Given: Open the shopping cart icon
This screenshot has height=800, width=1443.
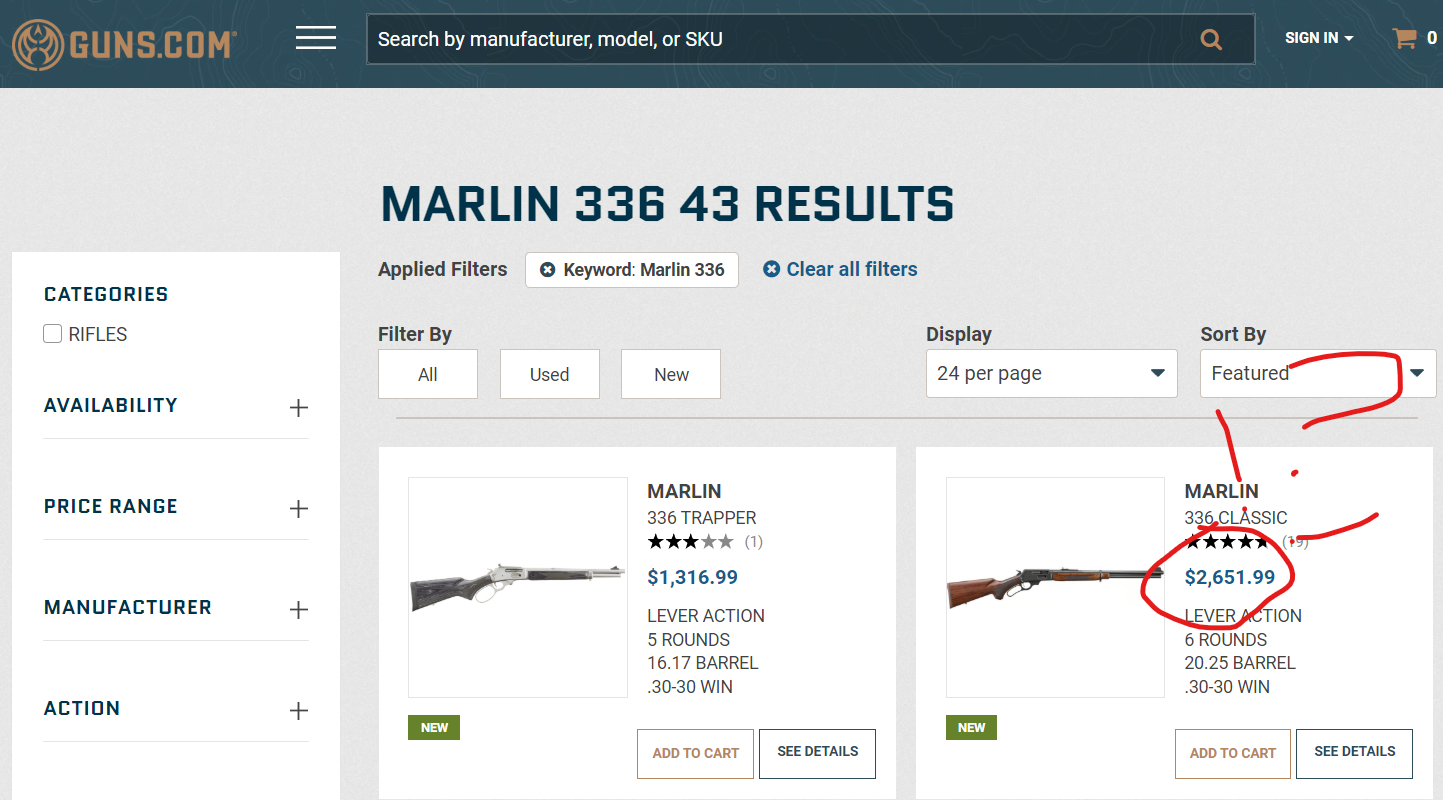Looking at the screenshot, I should pos(1405,38).
